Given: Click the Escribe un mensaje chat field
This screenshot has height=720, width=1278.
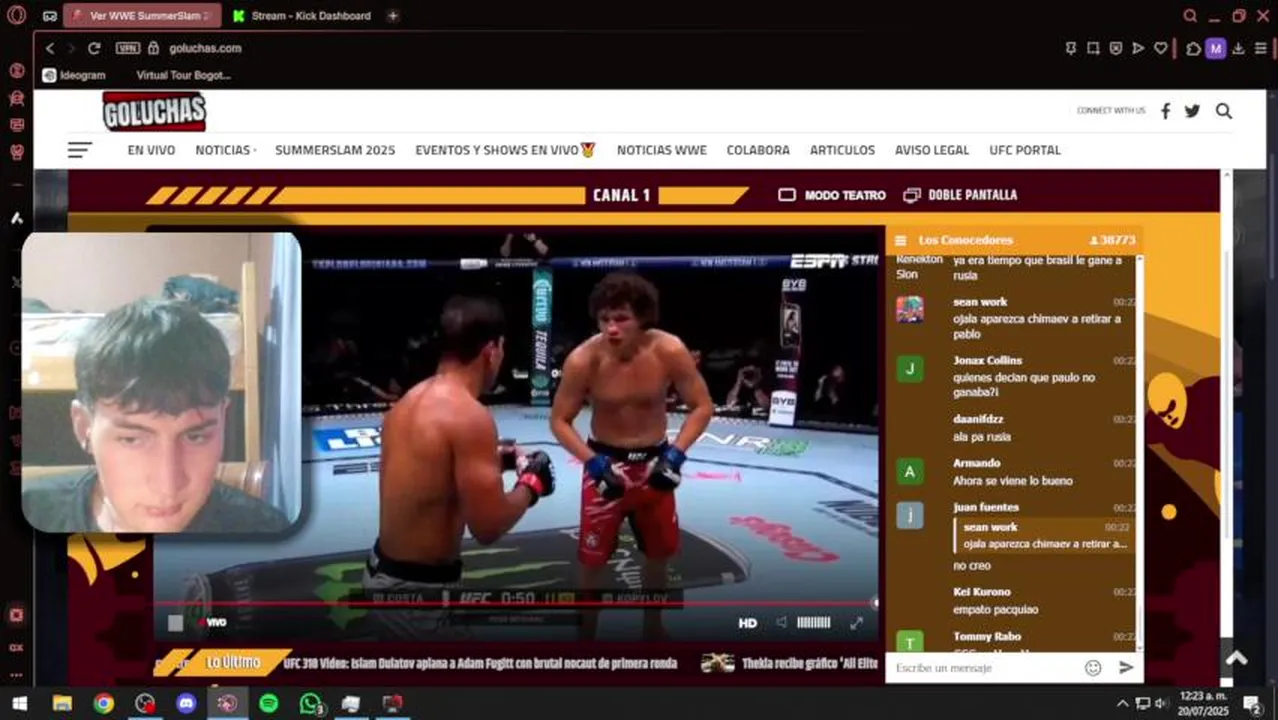Looking at the screenshot, I should tap(985, 668).
